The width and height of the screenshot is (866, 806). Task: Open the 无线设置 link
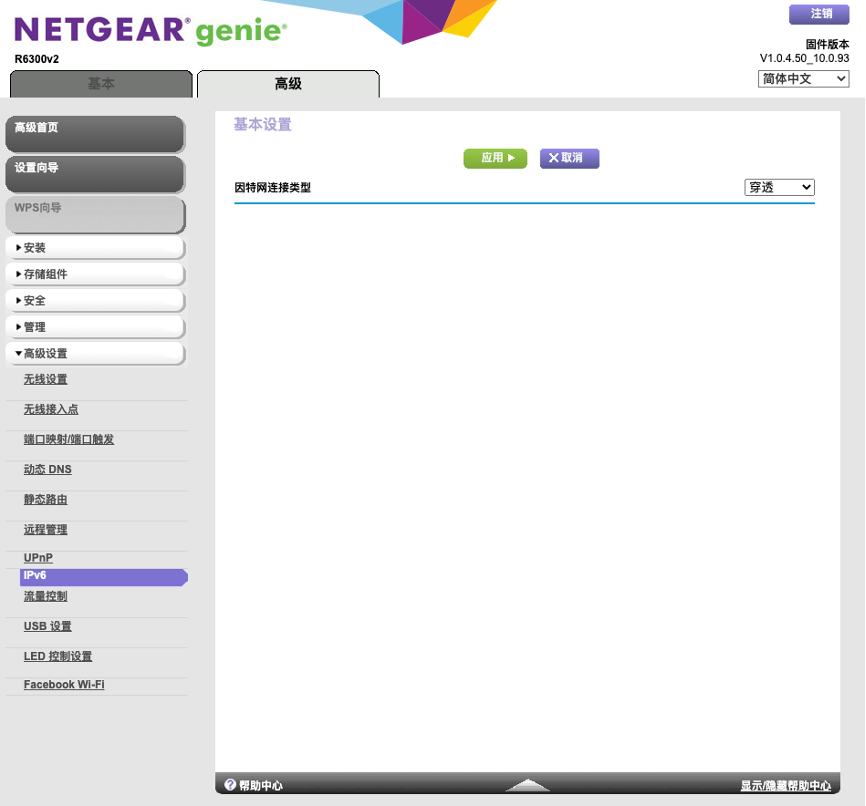tap(45, 380)
